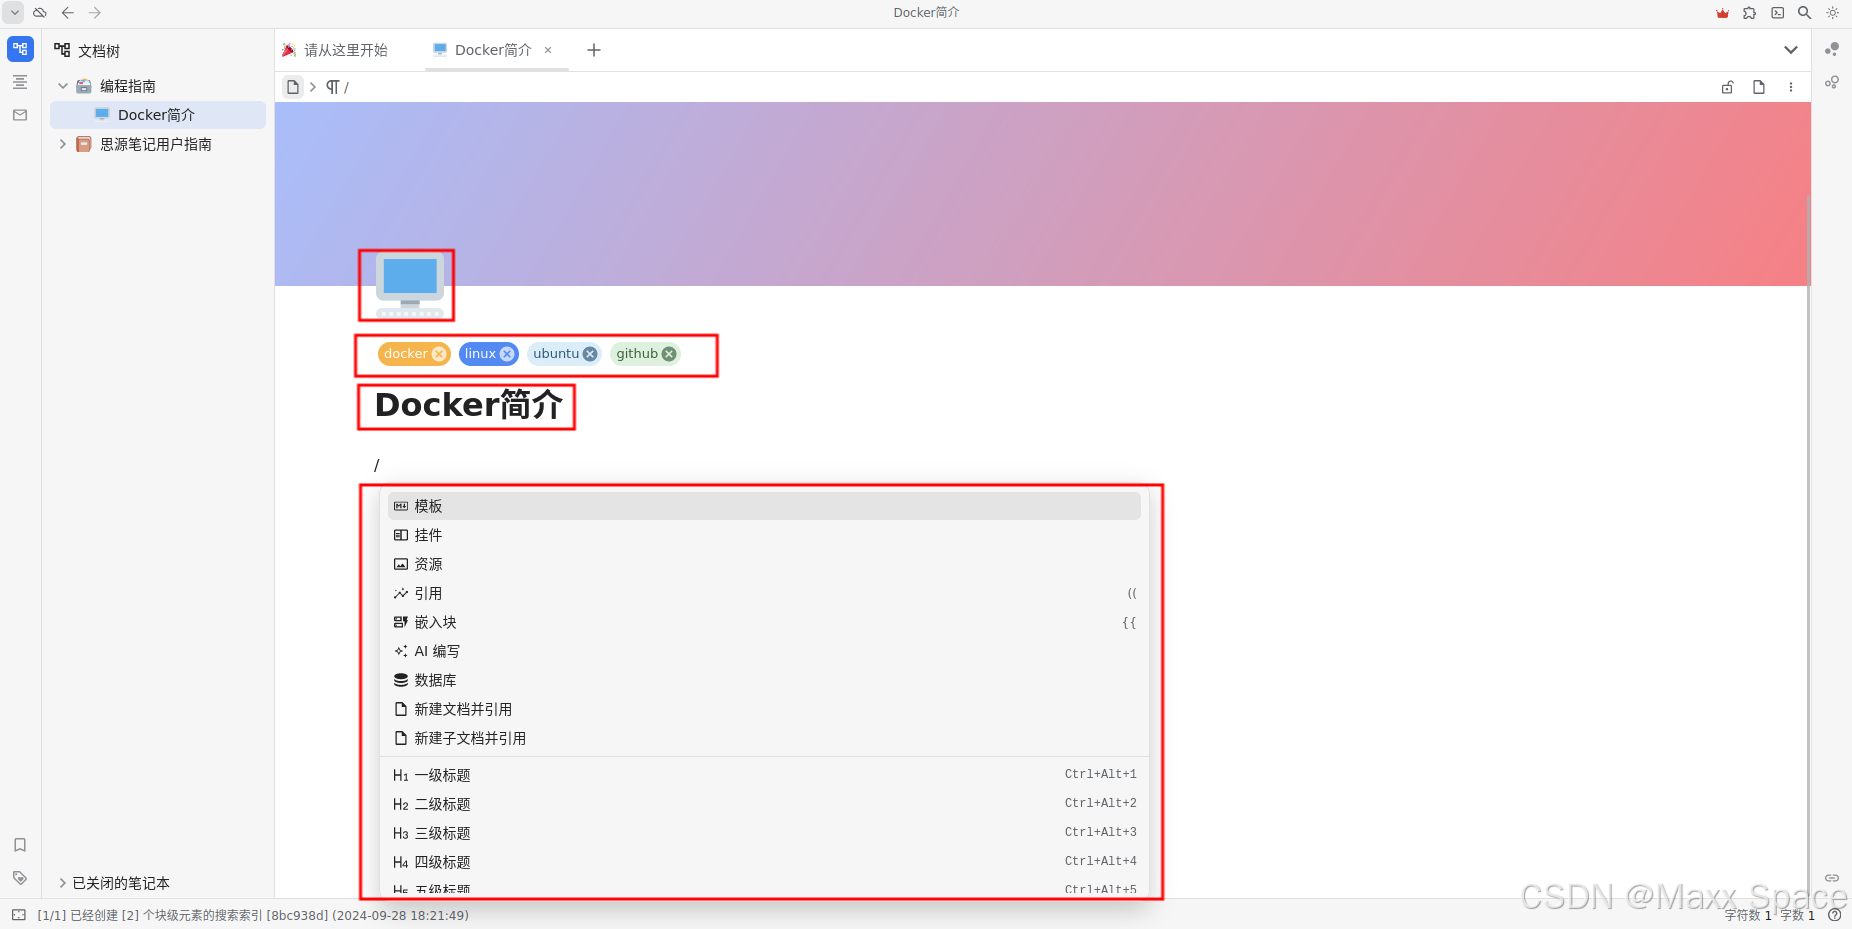This screenshot has height=929, width=1852.
Task: Close the Docker简介 tab
Action: pyautogui.click(x=548, y=50)
